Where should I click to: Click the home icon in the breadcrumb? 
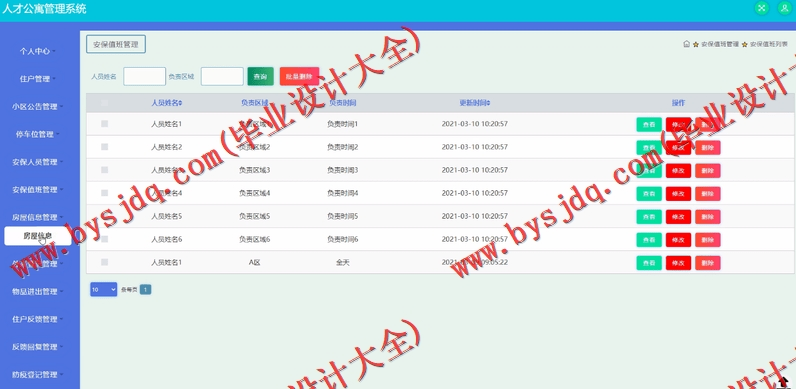[x=686, y=44]
